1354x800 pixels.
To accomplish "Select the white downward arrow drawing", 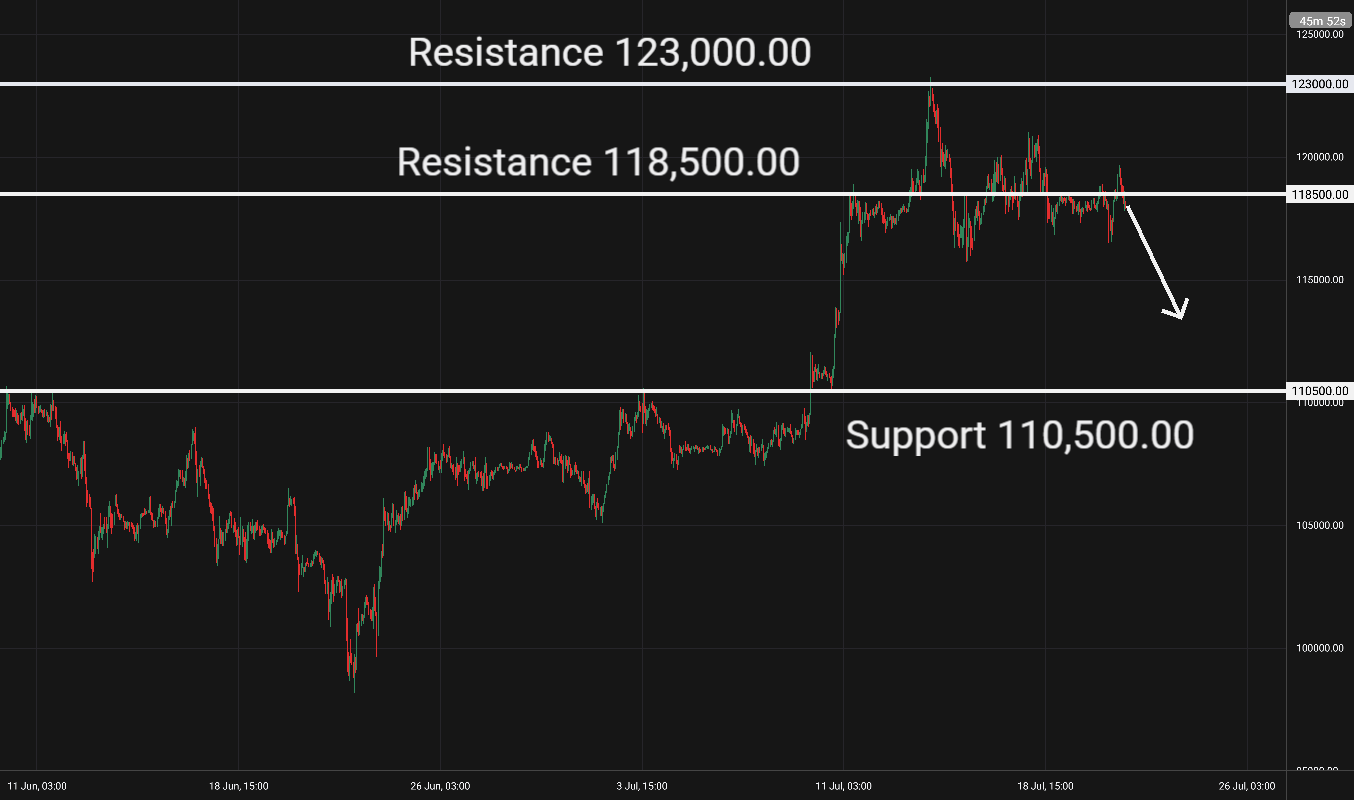I will (x=1156, y=262).
